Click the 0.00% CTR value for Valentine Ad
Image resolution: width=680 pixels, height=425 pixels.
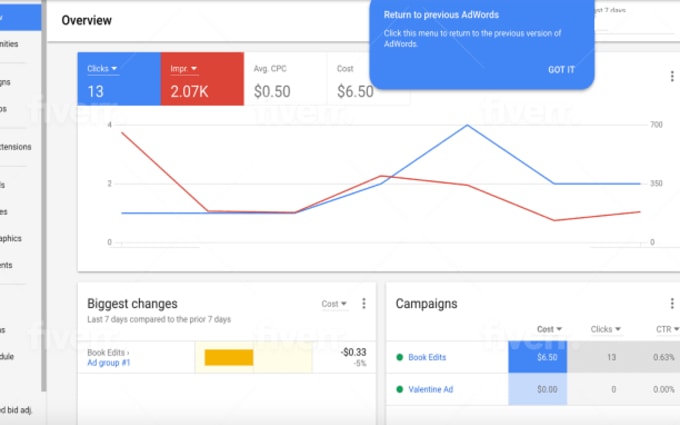664,389
